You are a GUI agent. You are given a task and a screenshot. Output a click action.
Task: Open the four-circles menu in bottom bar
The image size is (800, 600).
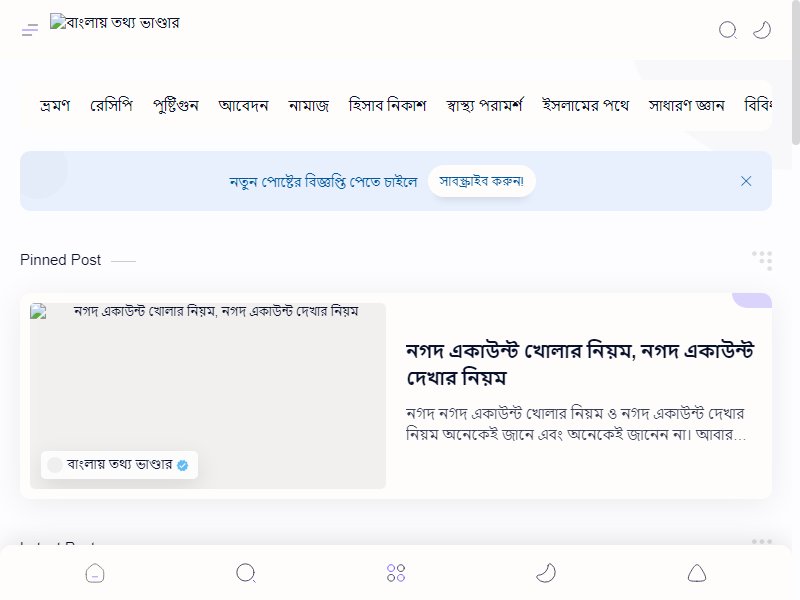point(396,572)
